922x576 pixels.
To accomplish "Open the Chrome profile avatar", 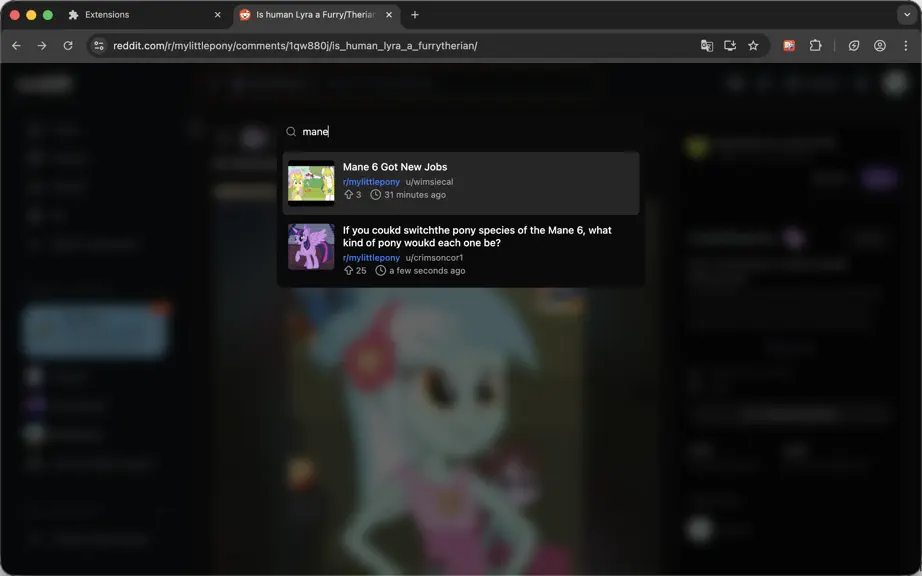I will tap(880, 45).
